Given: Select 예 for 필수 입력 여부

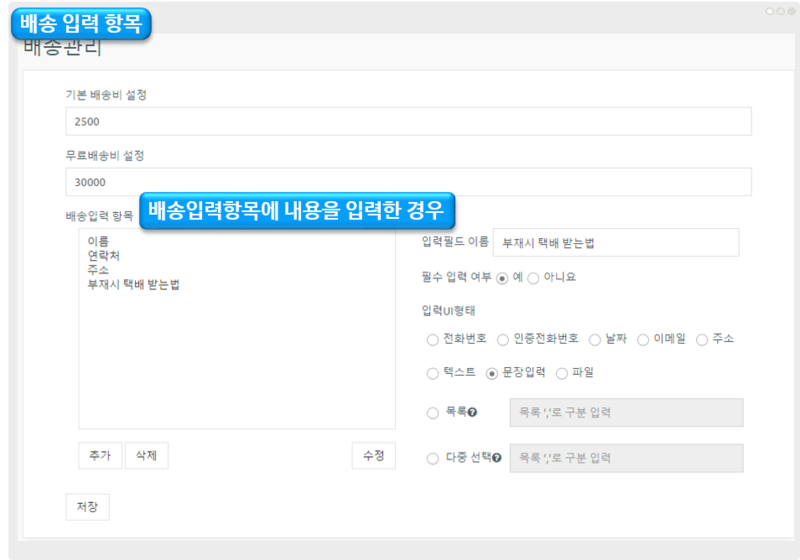Looking at the screenshot, I should click(x=502, y=277).
